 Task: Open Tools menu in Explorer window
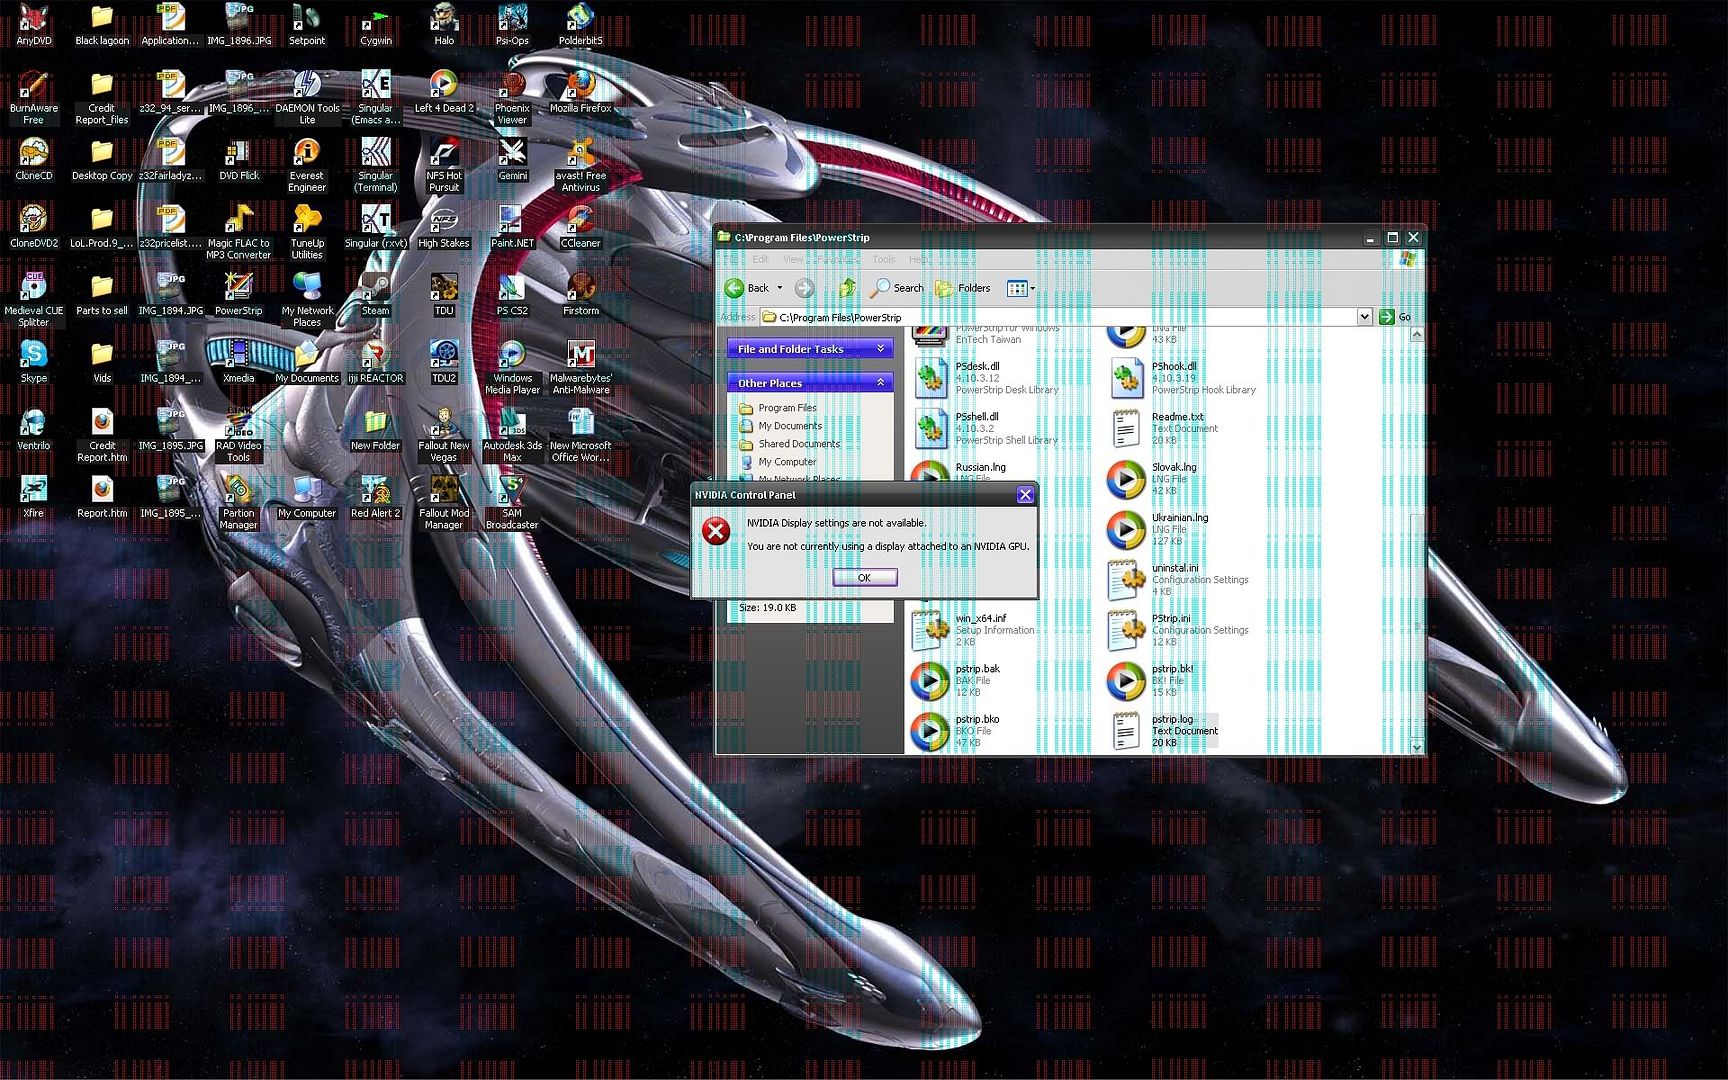pyautogui.click(x=884, y=260)
